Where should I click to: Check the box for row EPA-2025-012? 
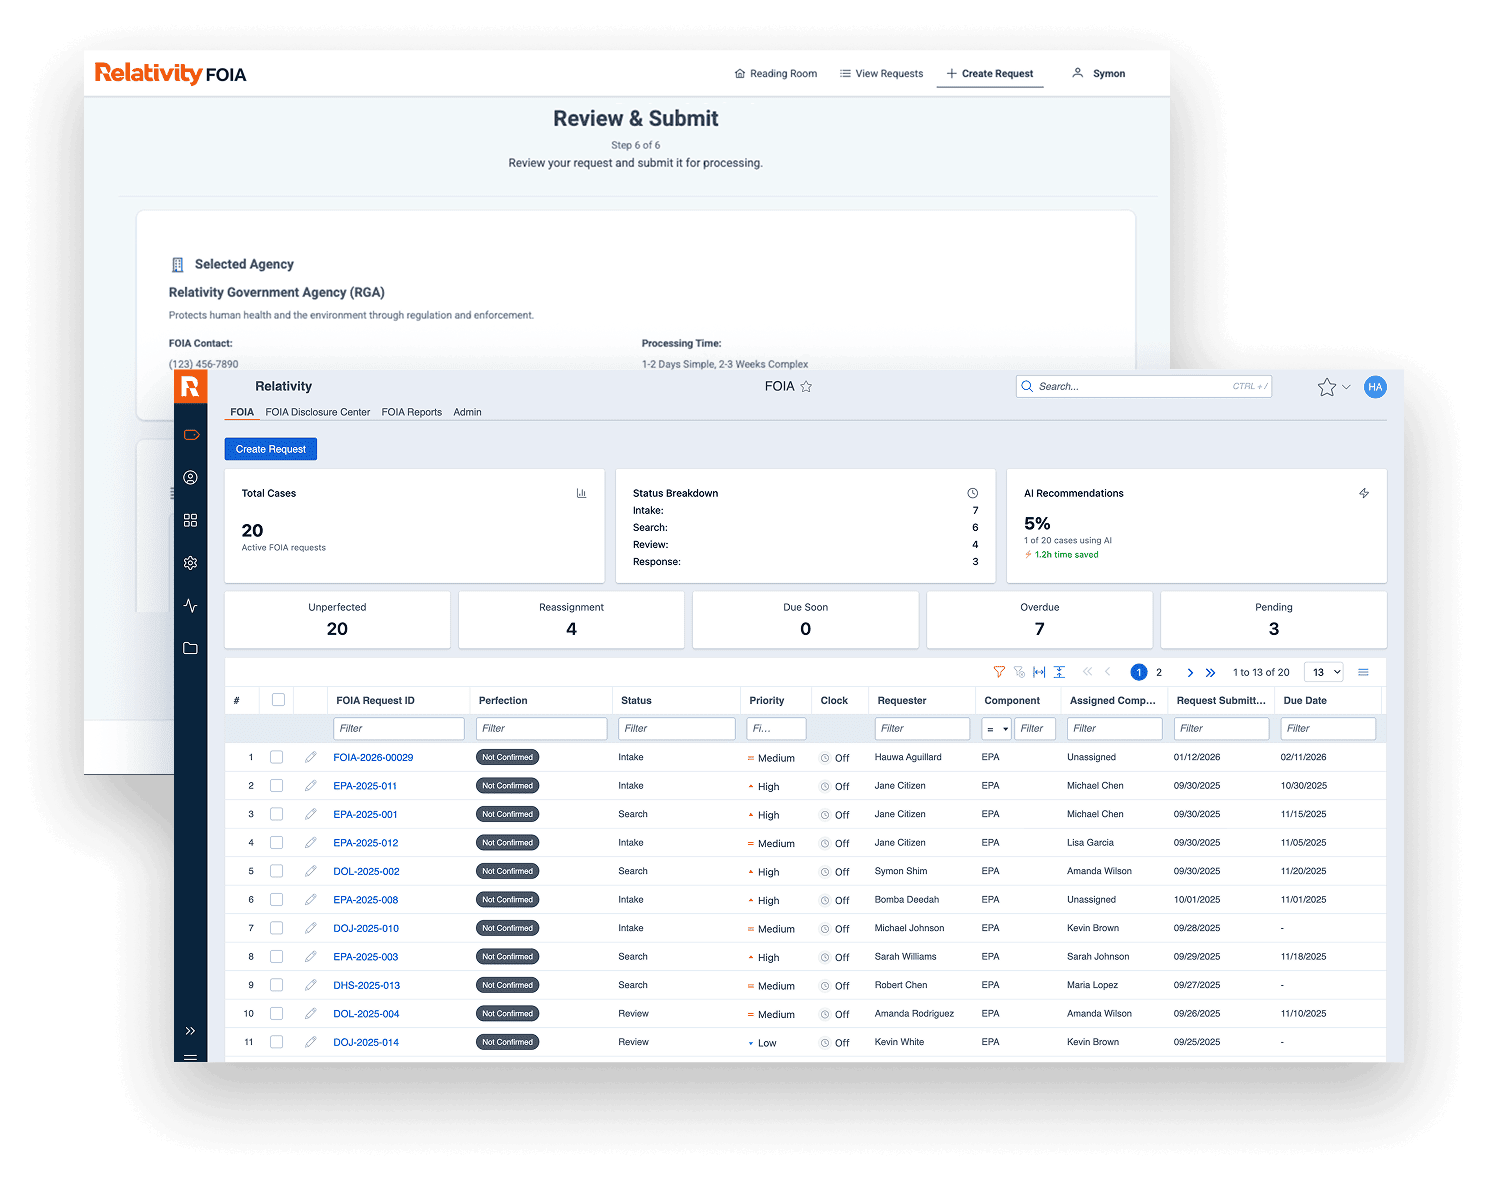pyautogui.click(x=276, y=843)
